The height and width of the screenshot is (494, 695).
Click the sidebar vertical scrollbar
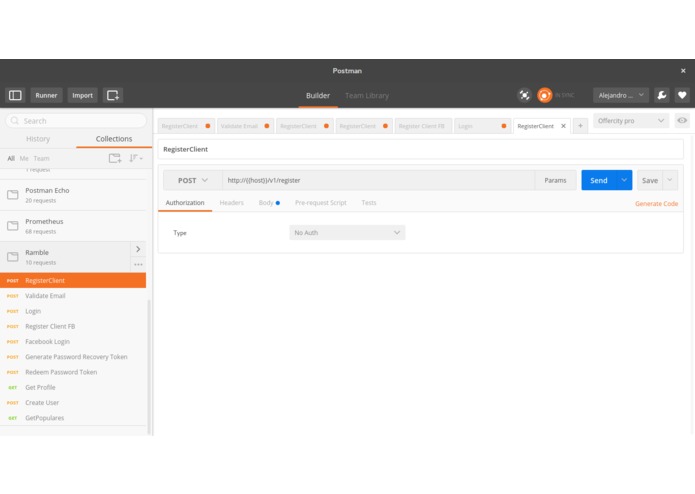coord(149,367)
